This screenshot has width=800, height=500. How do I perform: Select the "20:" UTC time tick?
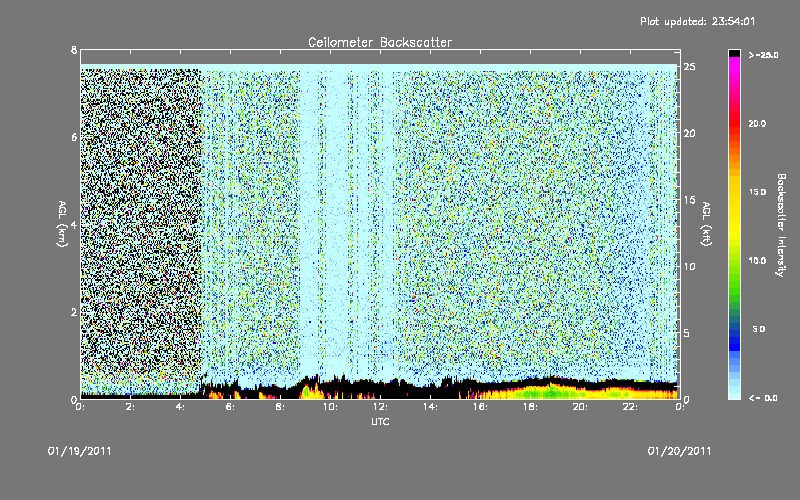click(x=580, y=407)
